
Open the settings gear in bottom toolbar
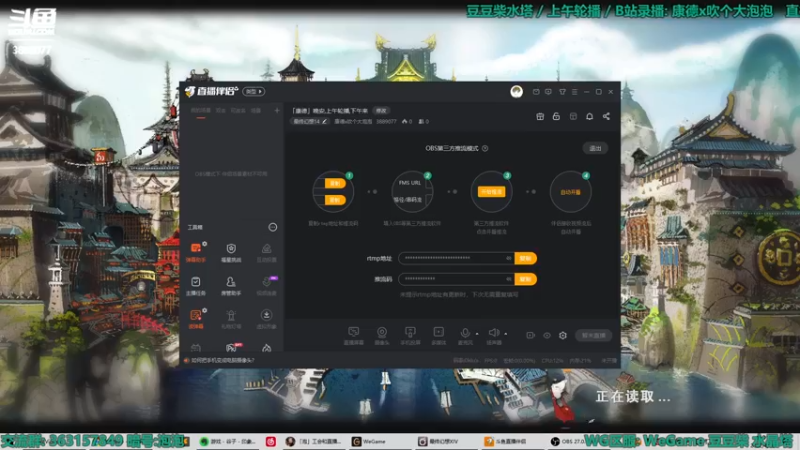pyautogui.click(x=563, y=335)
